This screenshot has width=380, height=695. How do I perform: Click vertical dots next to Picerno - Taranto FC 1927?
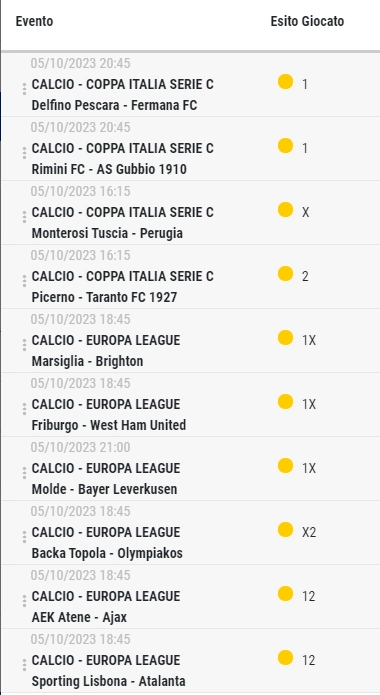click(x=24, y=281)
